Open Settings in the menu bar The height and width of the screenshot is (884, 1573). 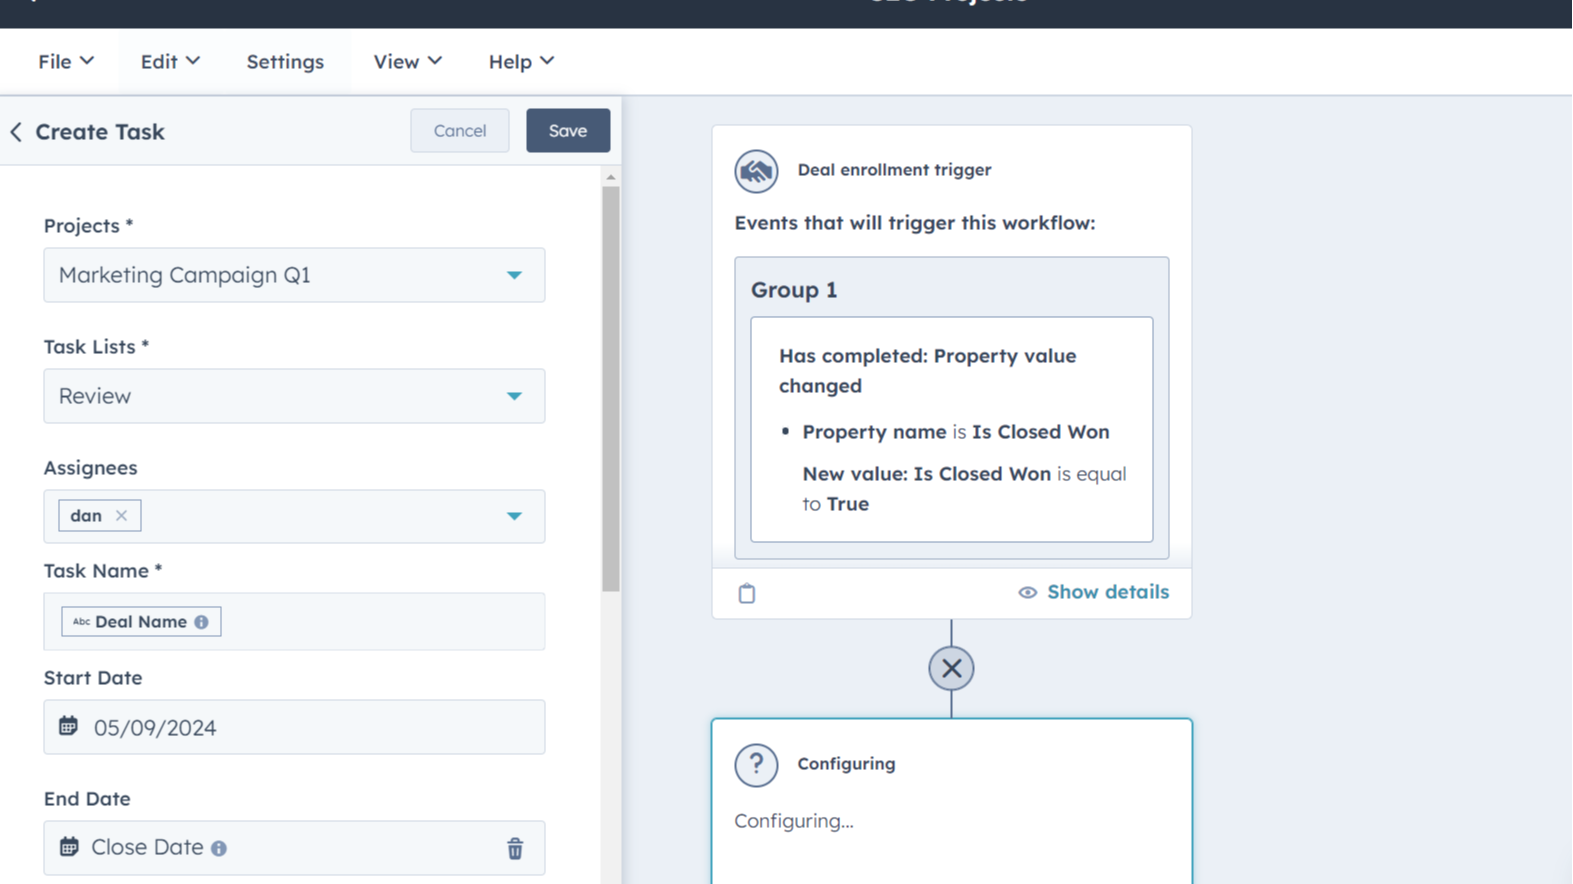tap(285, 62)
